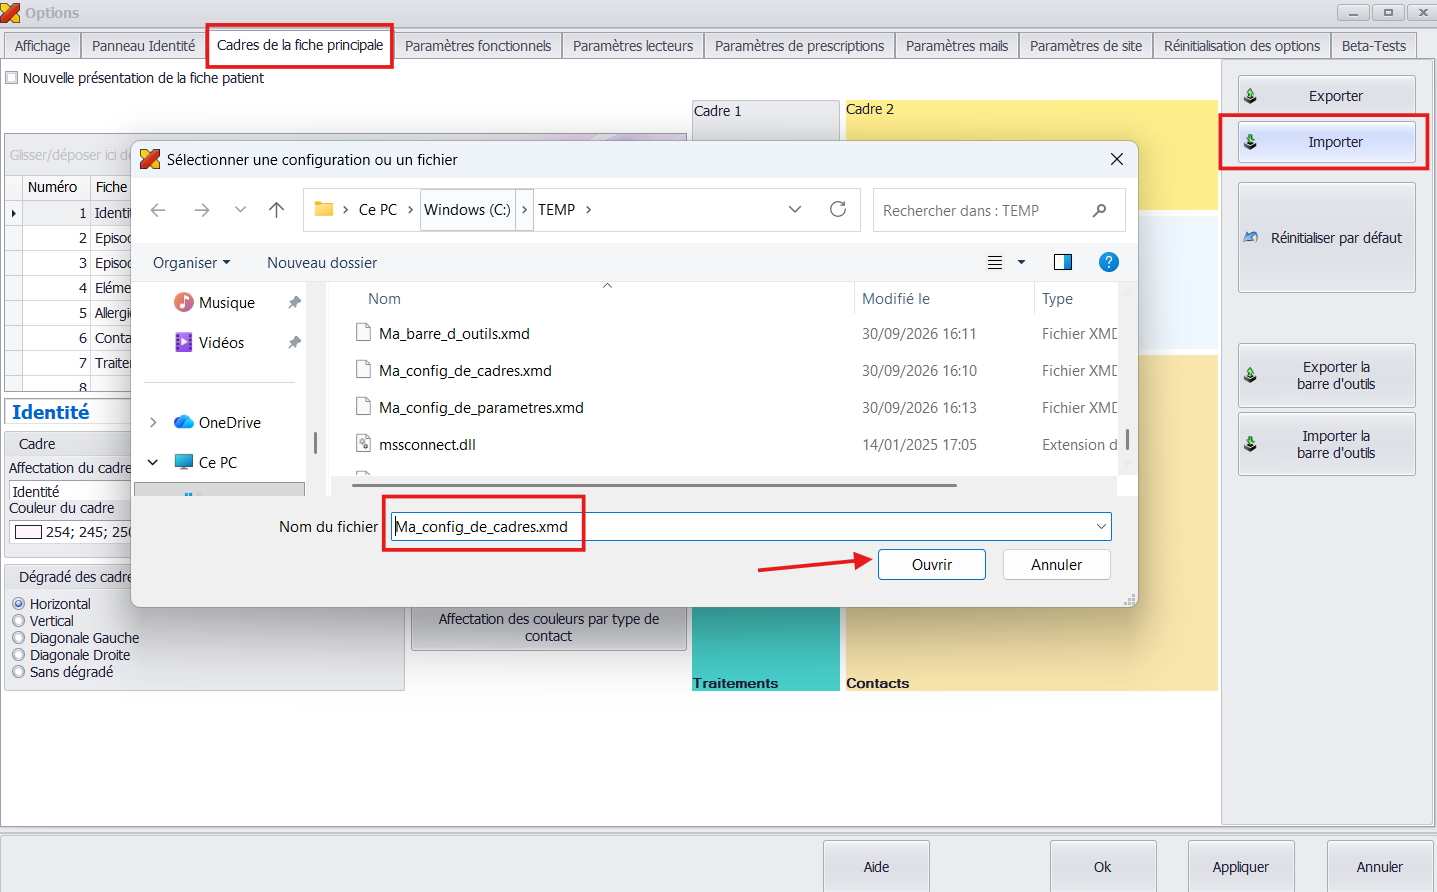Click Annuler in the file dialog
1437x892 pixels.
pos(1057,565)
